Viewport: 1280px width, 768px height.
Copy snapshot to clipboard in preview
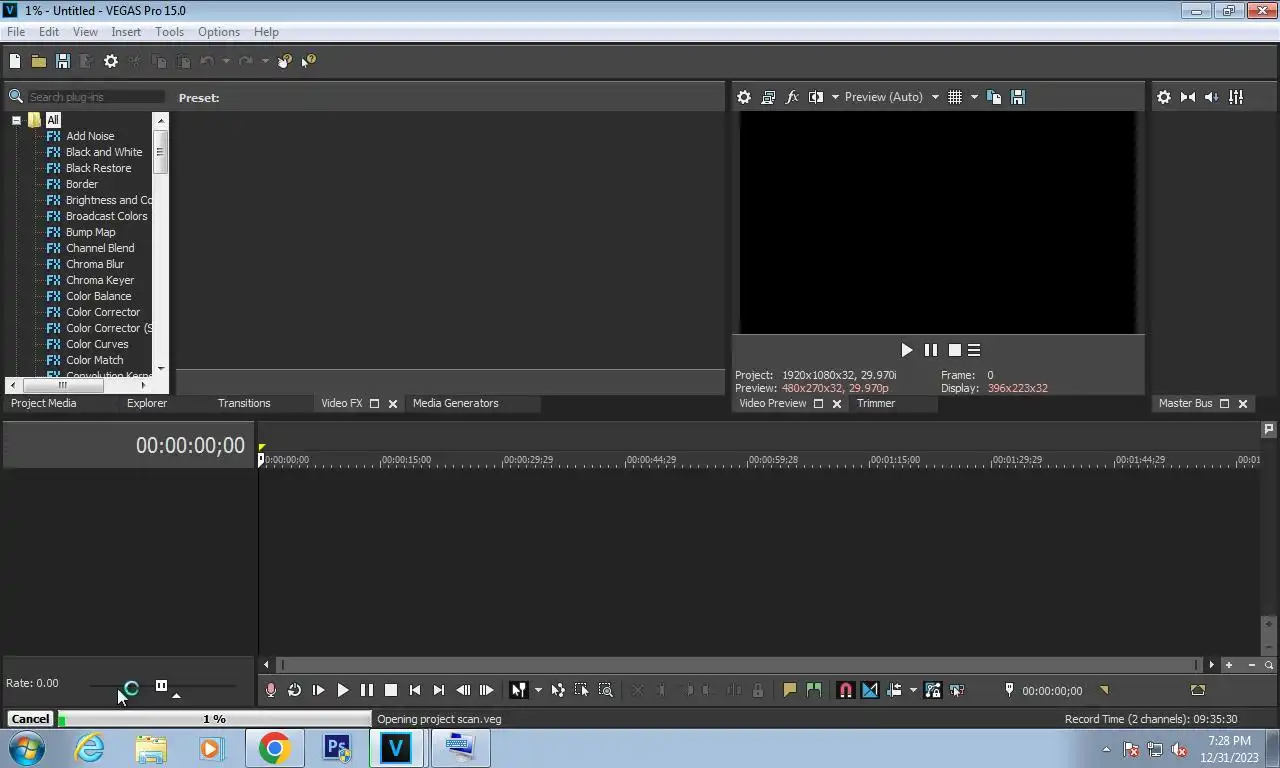(994, 97)
